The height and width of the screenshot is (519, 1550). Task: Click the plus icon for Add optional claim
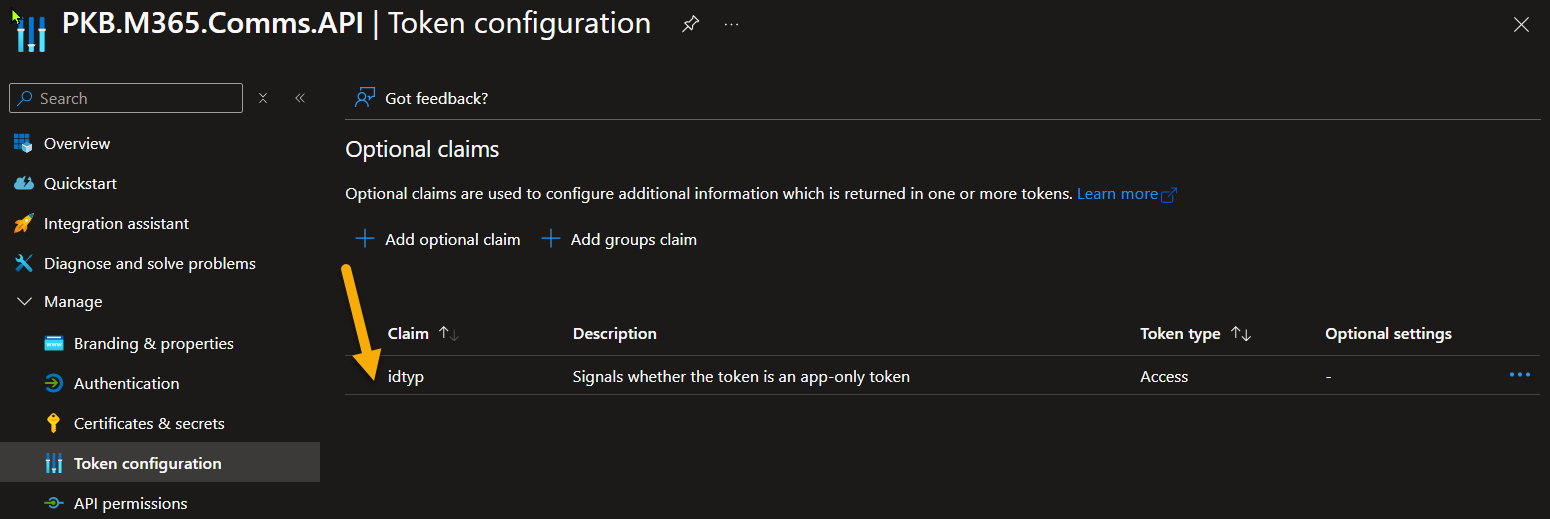[365, 239]
